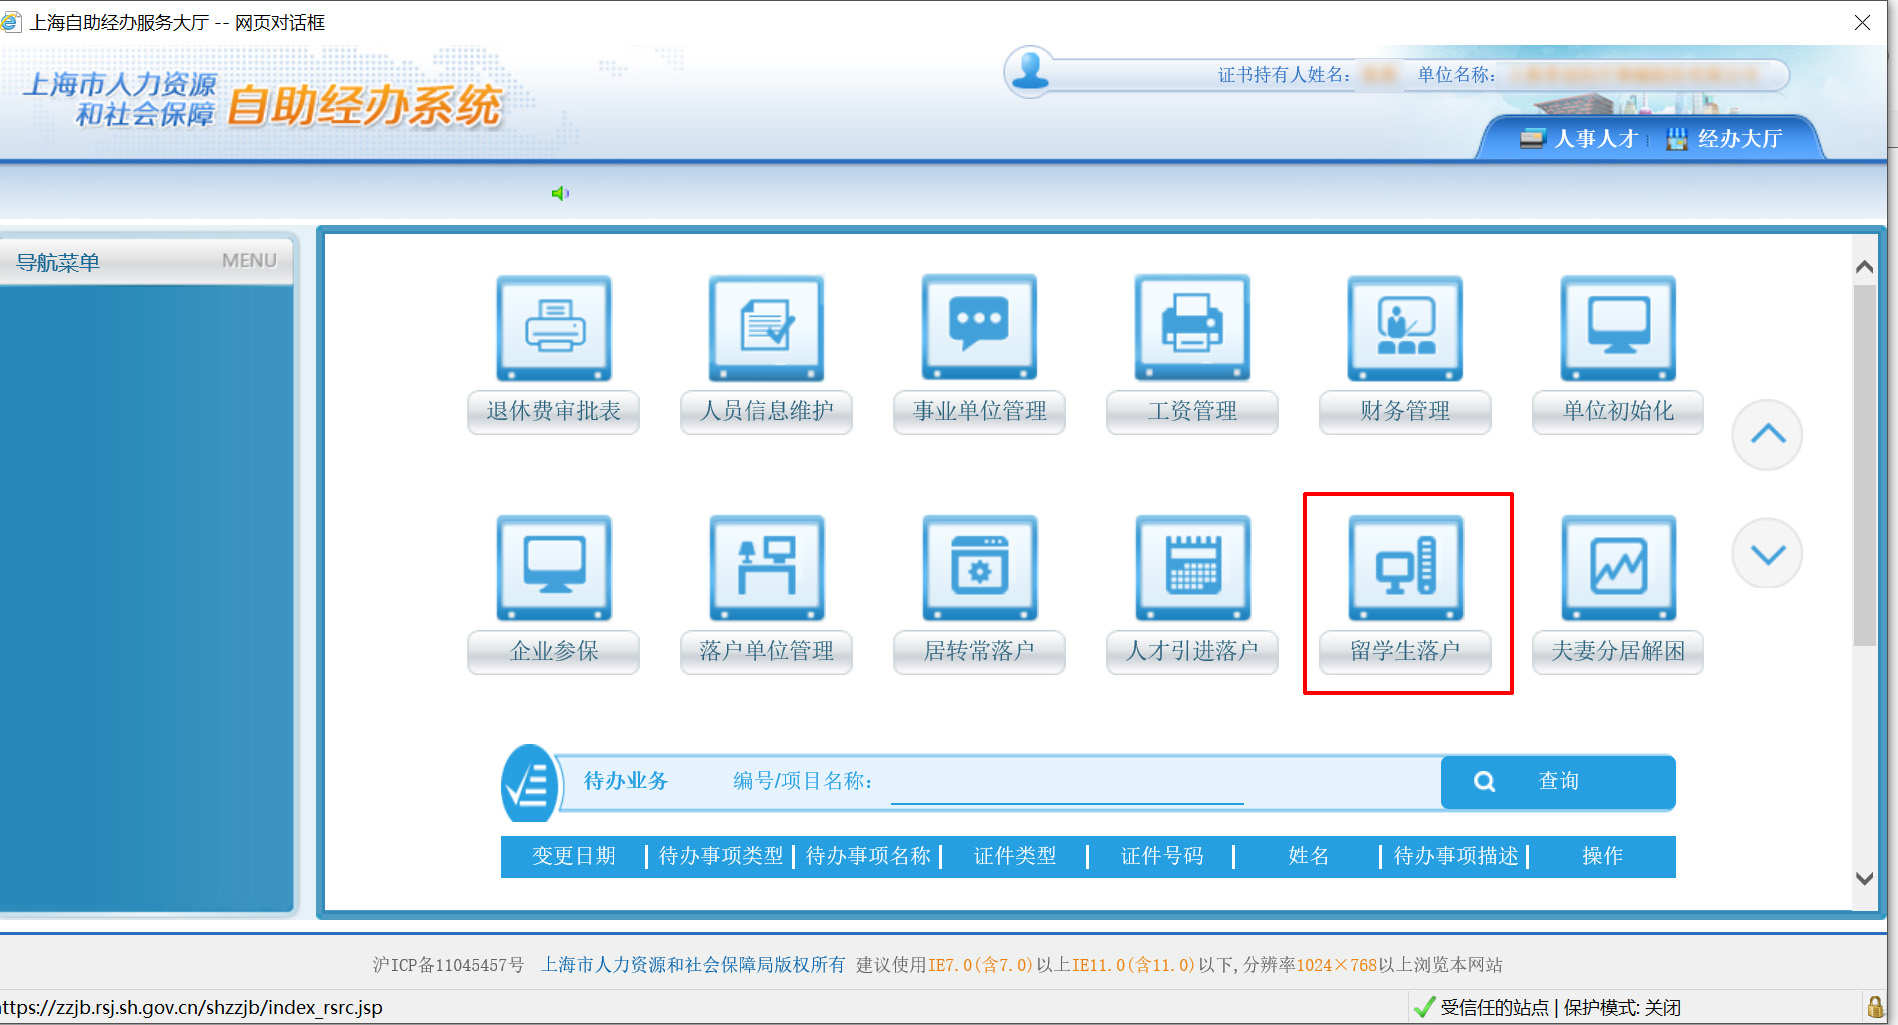This screenshot has height=1025, width=1898.
Task: Click the 居转常落户 label button
Action: (x=980, y=651)
